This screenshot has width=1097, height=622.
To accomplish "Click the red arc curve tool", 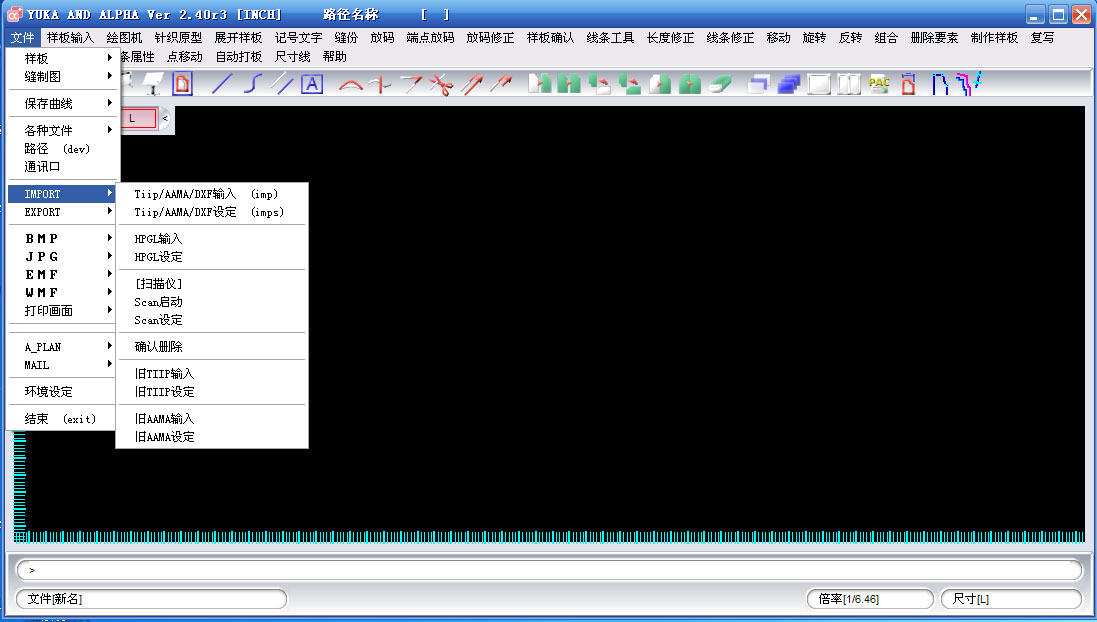I will (351, 84).
